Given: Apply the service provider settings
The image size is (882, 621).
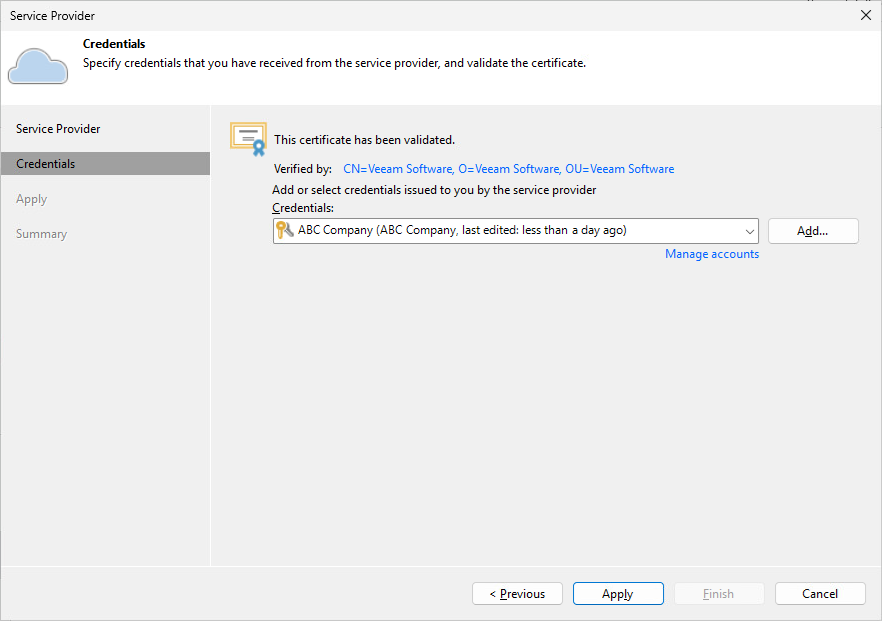Looking at the screenshot, I should click(618, 593).
